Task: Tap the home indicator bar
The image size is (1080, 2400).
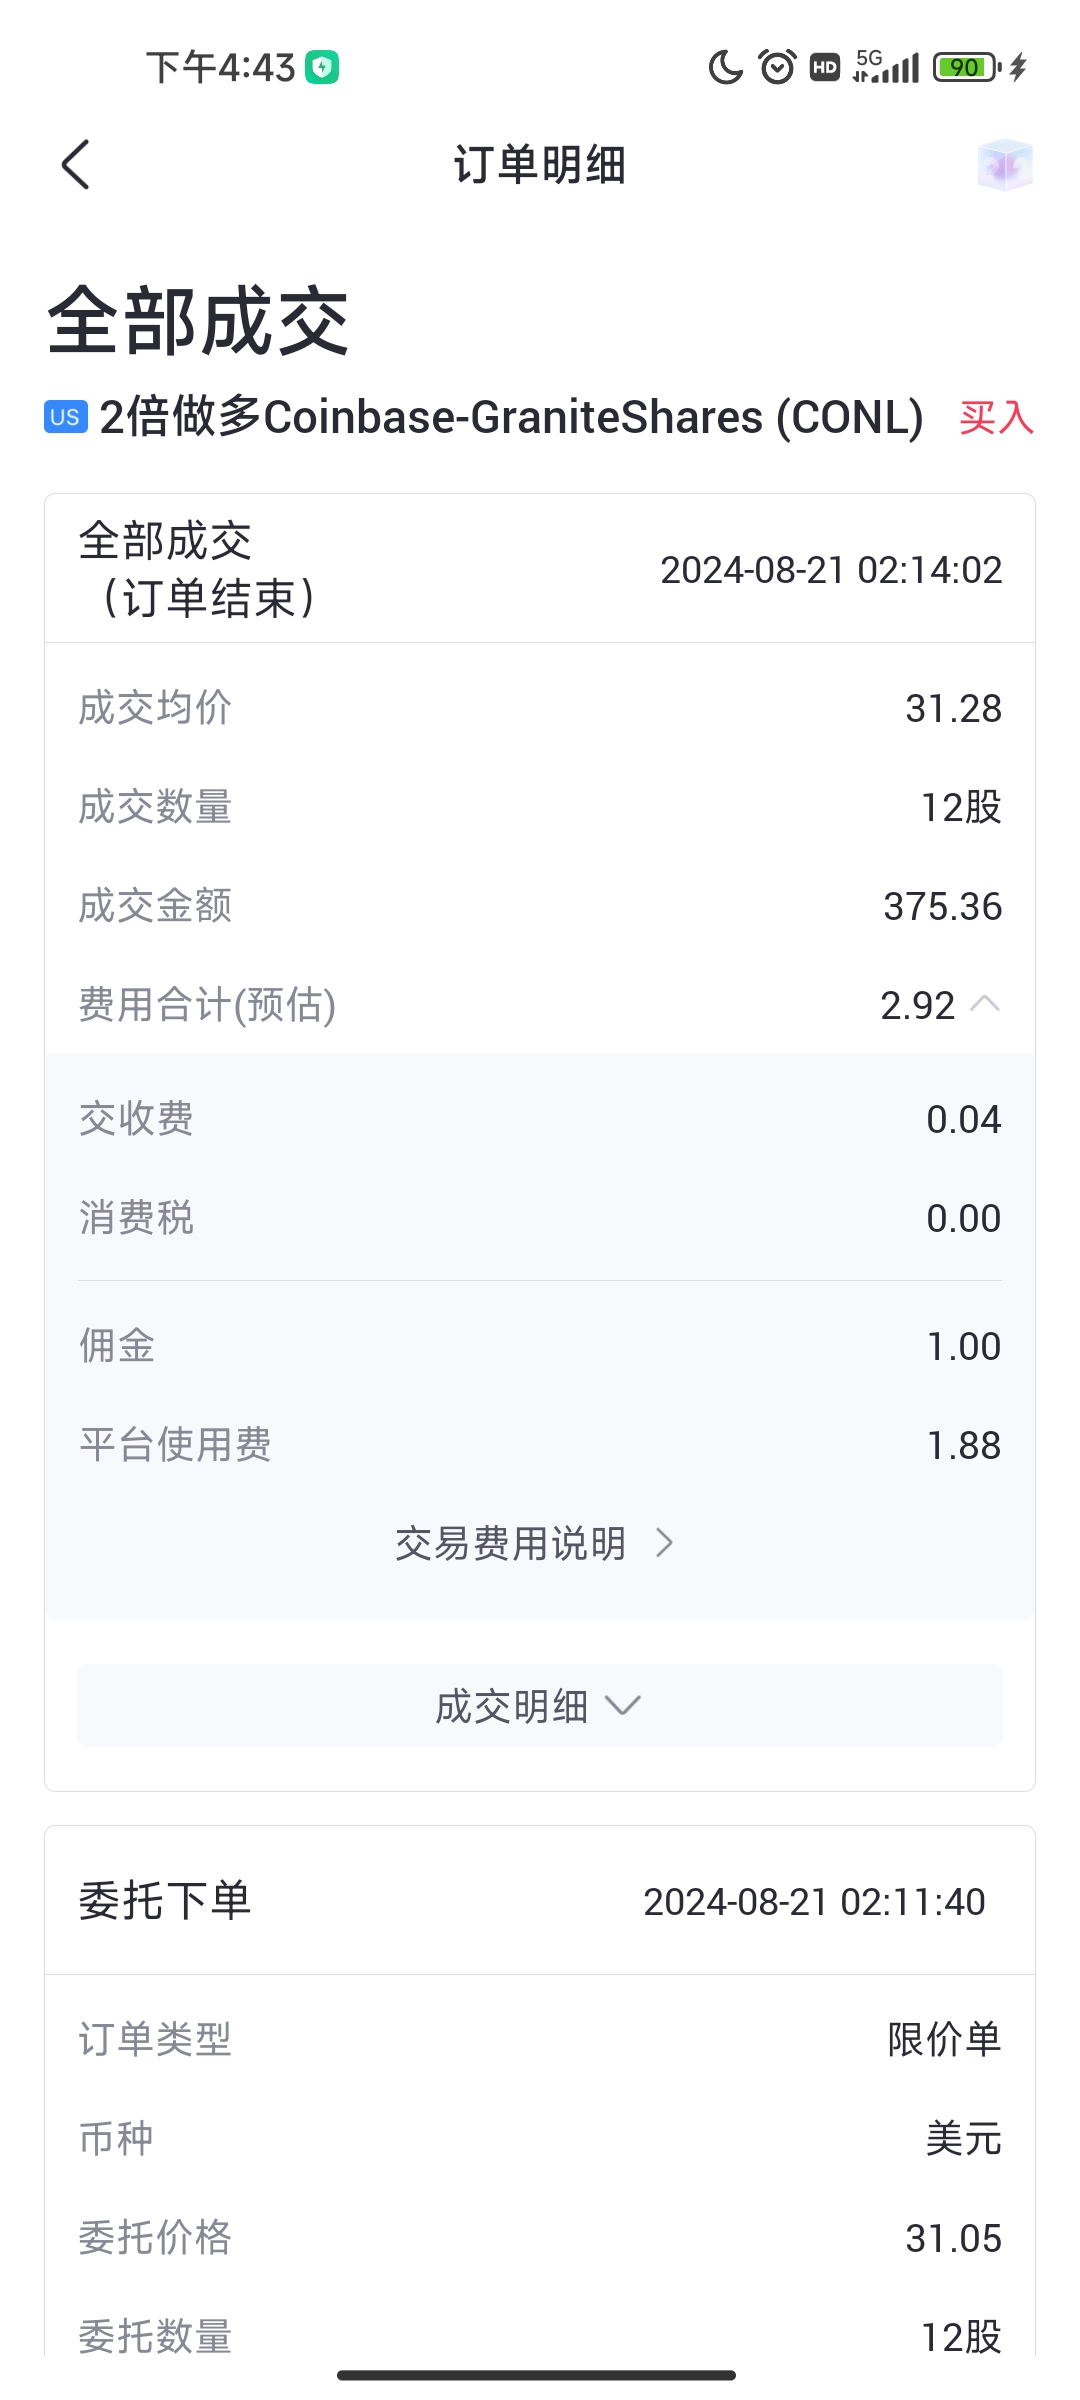Action: click(537, 2375)
